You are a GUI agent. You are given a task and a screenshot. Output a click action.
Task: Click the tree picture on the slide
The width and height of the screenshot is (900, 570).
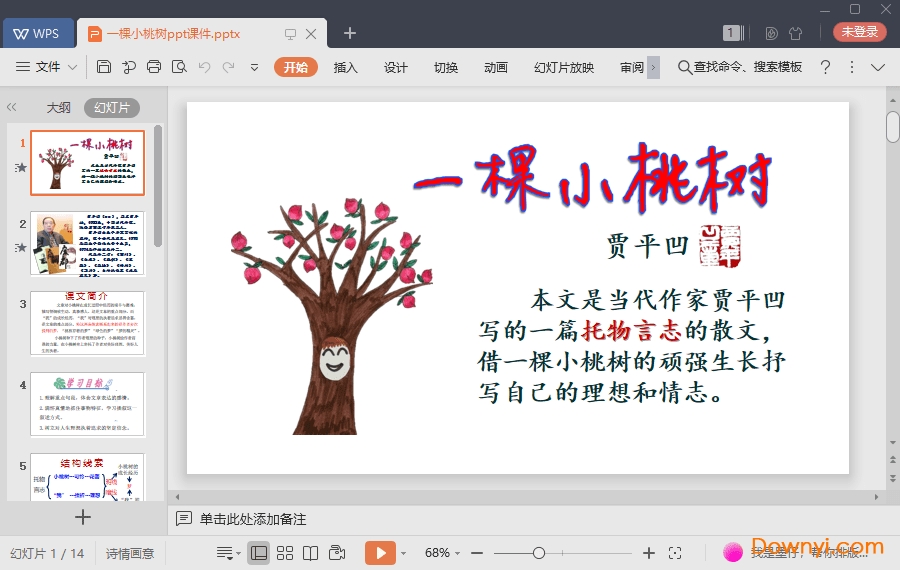pyautogui.click(x=331, y=316)
